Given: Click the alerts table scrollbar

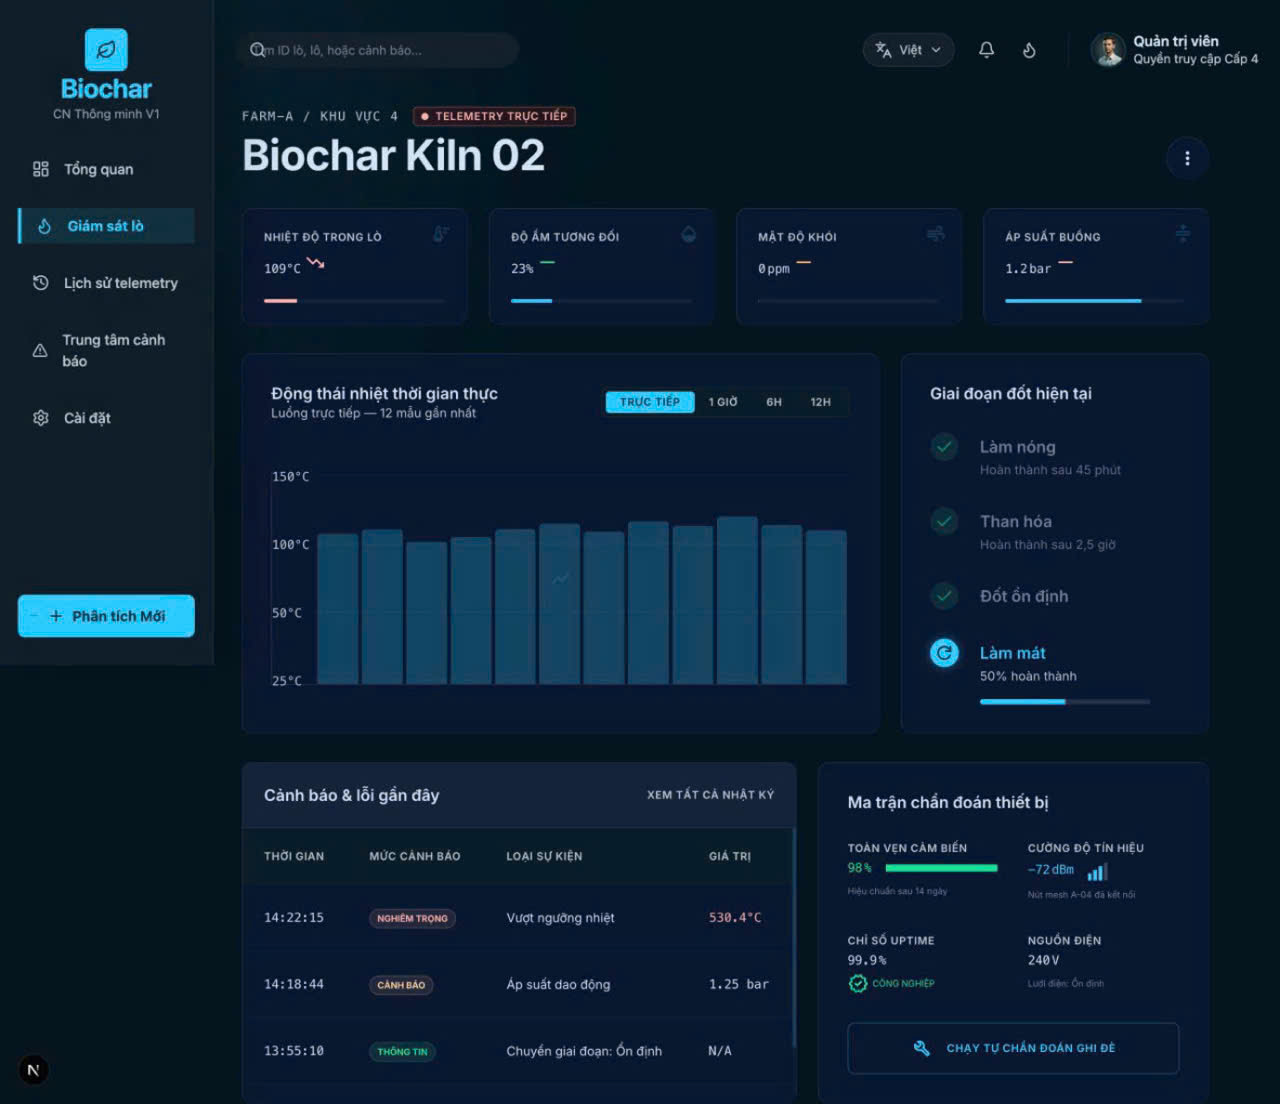Looking at the screenshot, I should [794, 937].
